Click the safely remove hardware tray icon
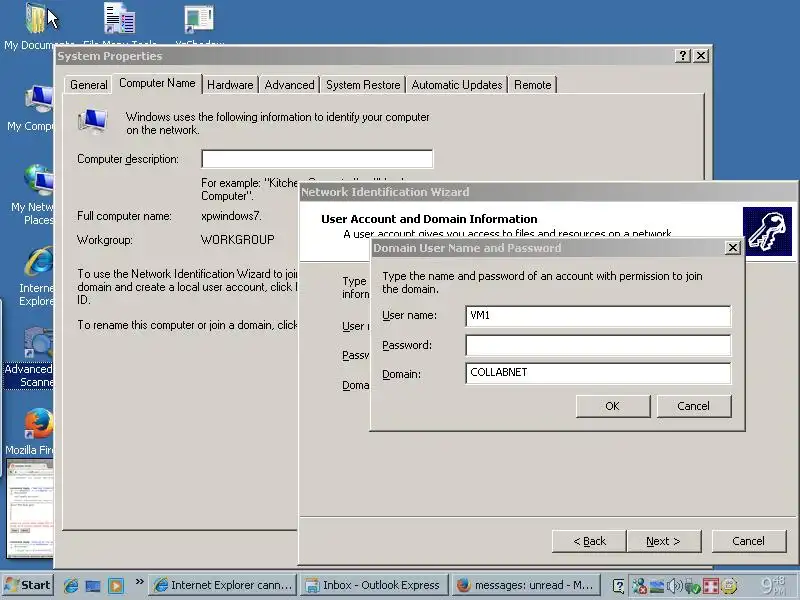 (692, 586)
